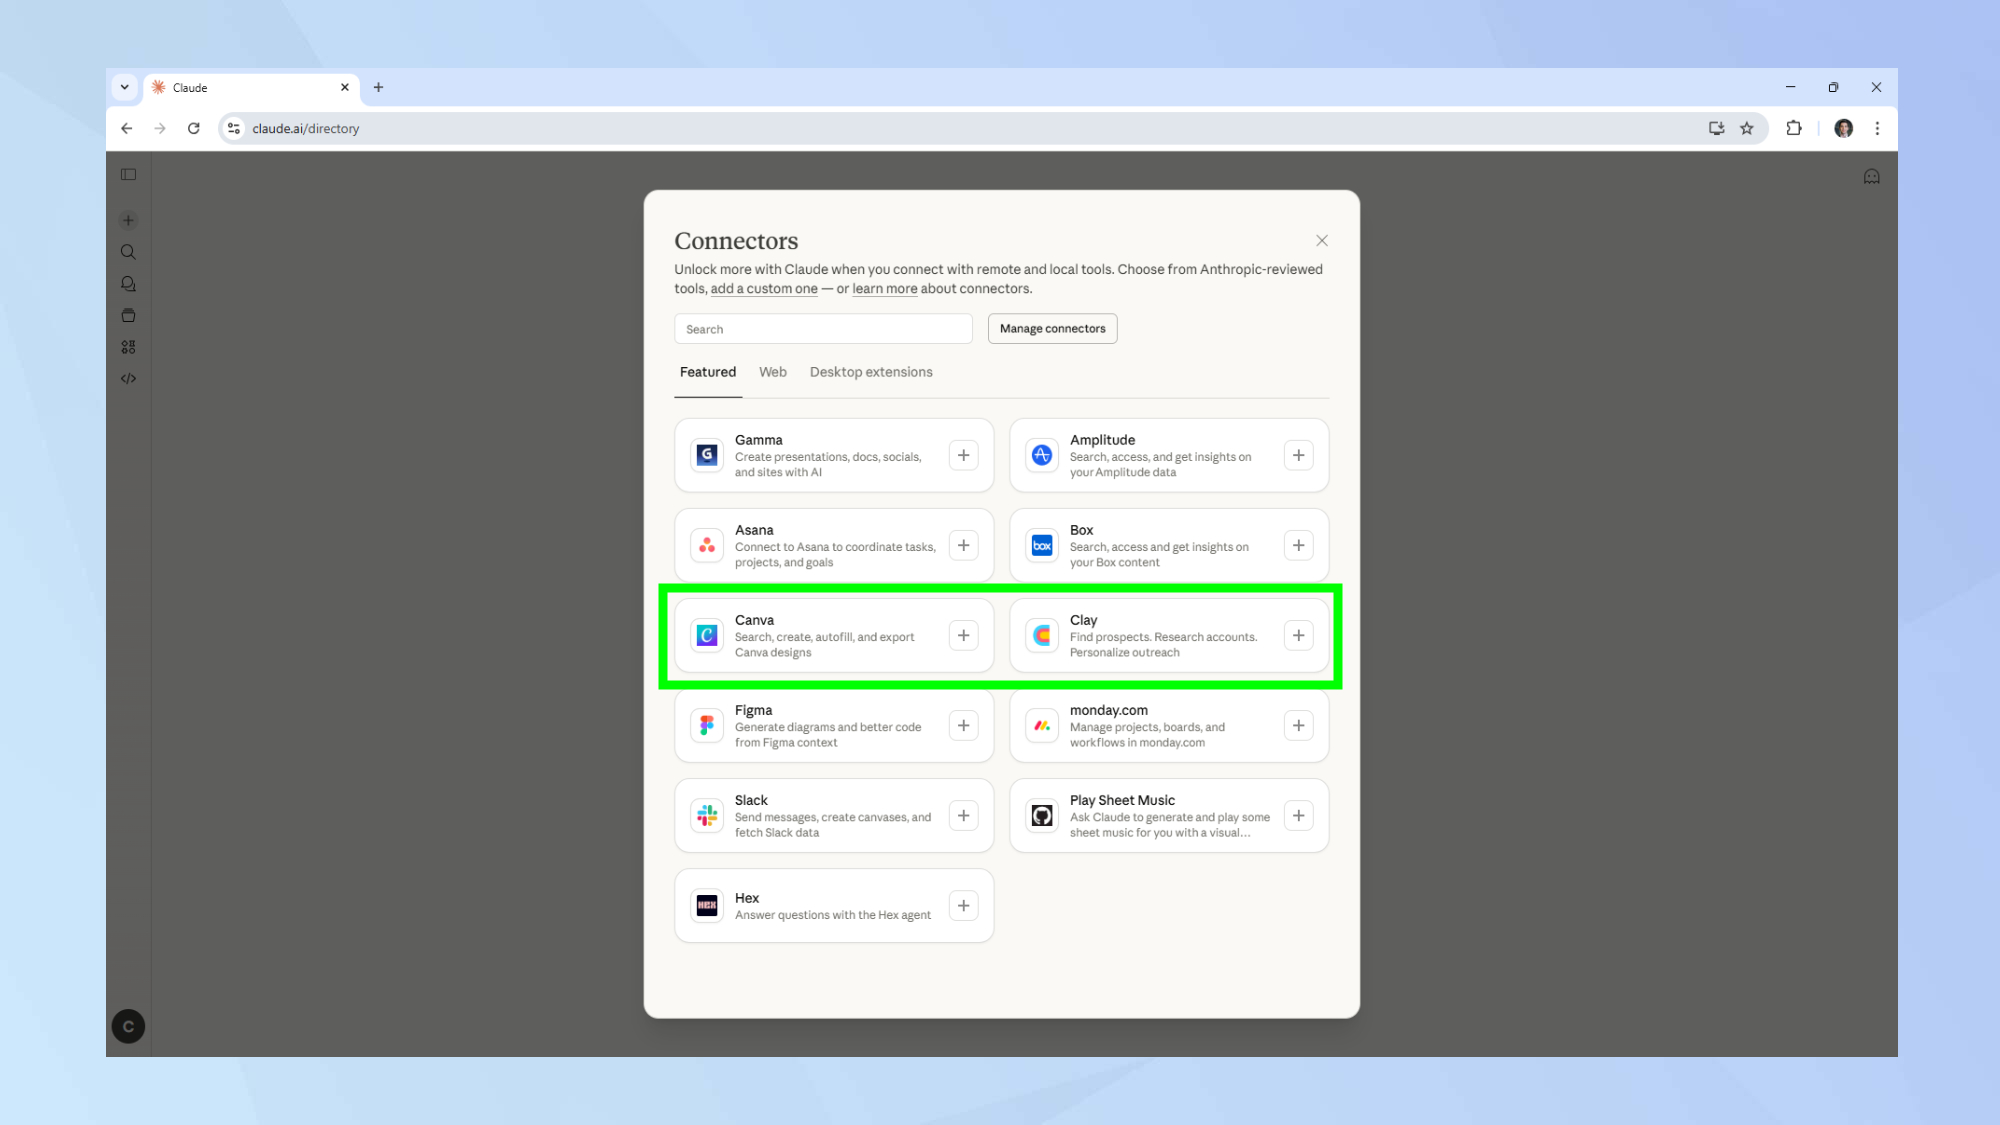The height and width of the screenshot is (1125, 2000).
Task: Click the Manage connectors button
Action: tap(1052, 328)
